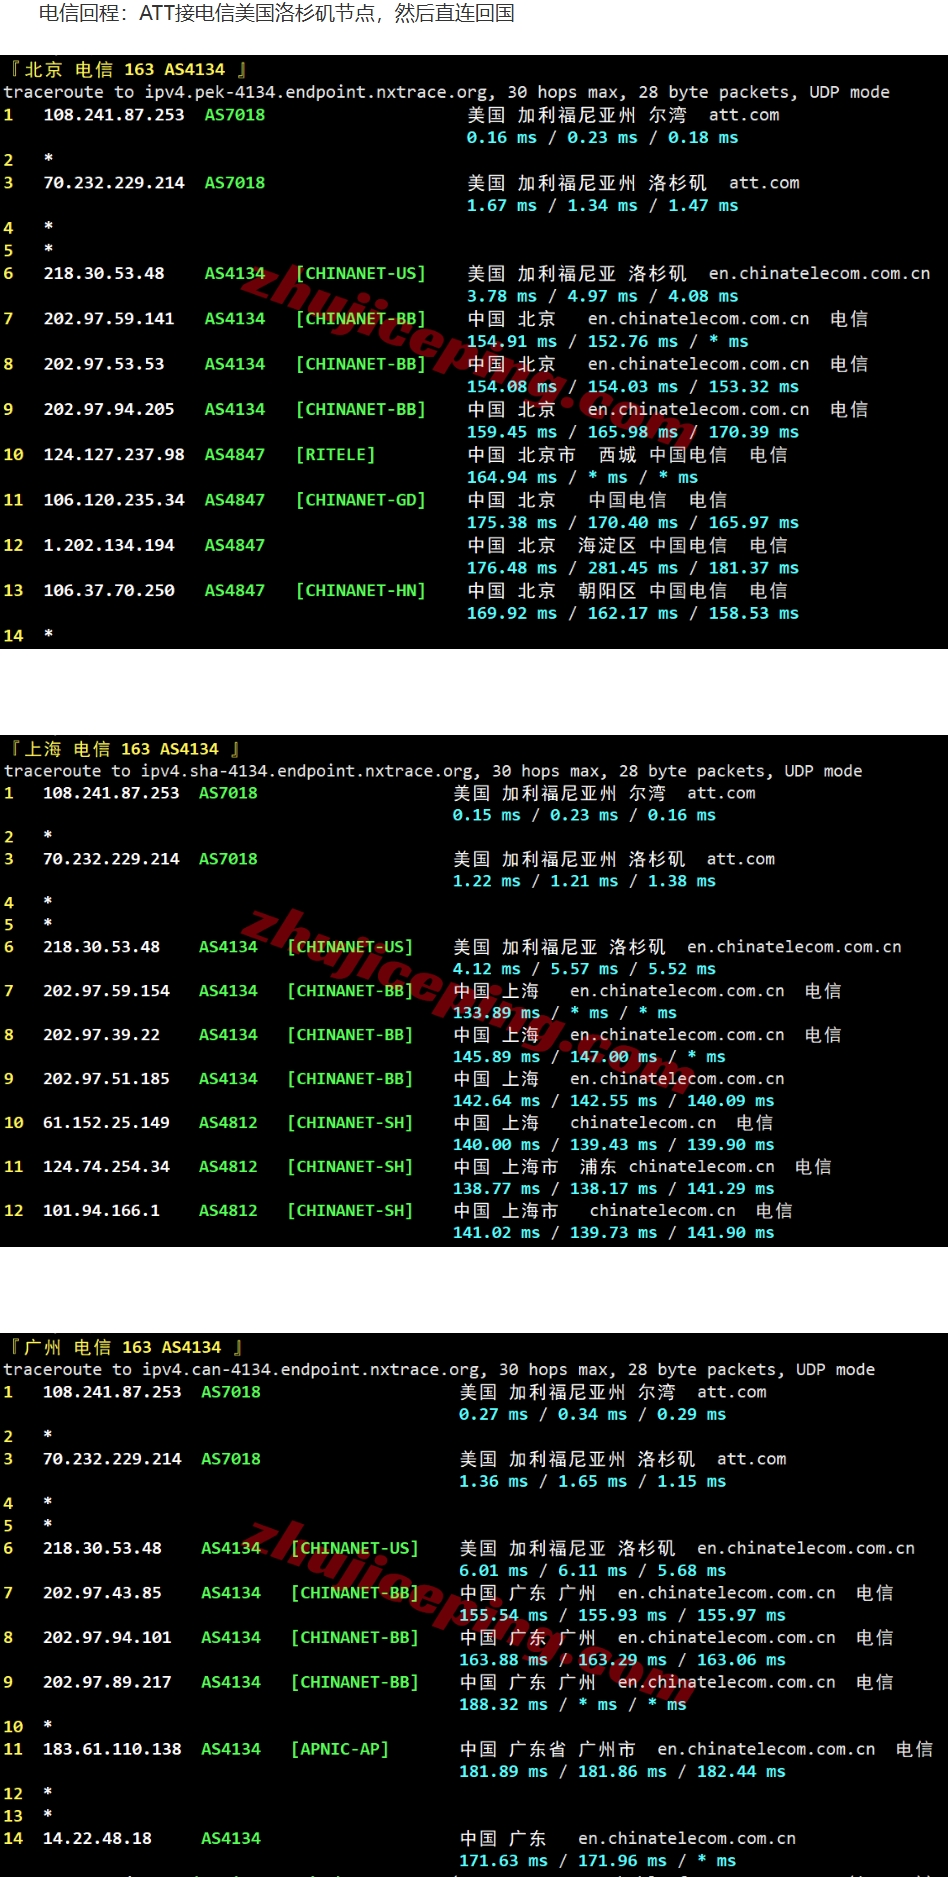Select IP address 183.61.110.138
948x1878 pixels.
pos(112,1749)
